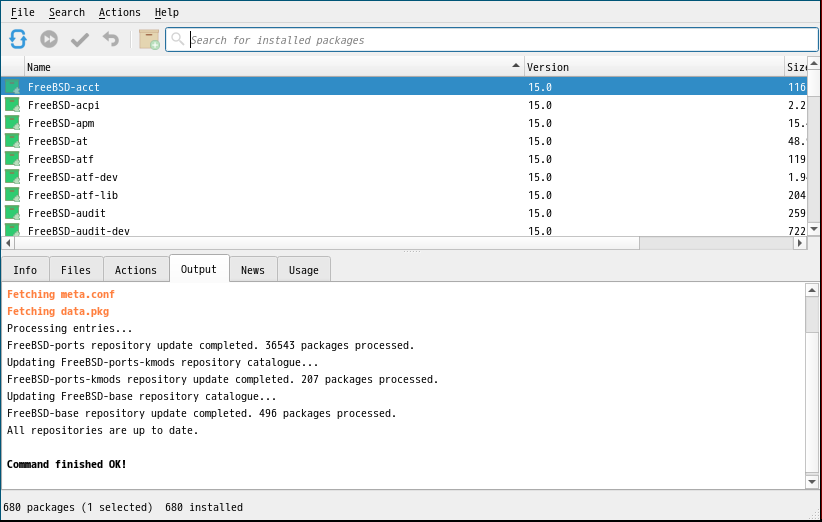The height and width of the screenshot is (522, 822).
Task: Click the refresh repositories icon
Action: point(18,39)
